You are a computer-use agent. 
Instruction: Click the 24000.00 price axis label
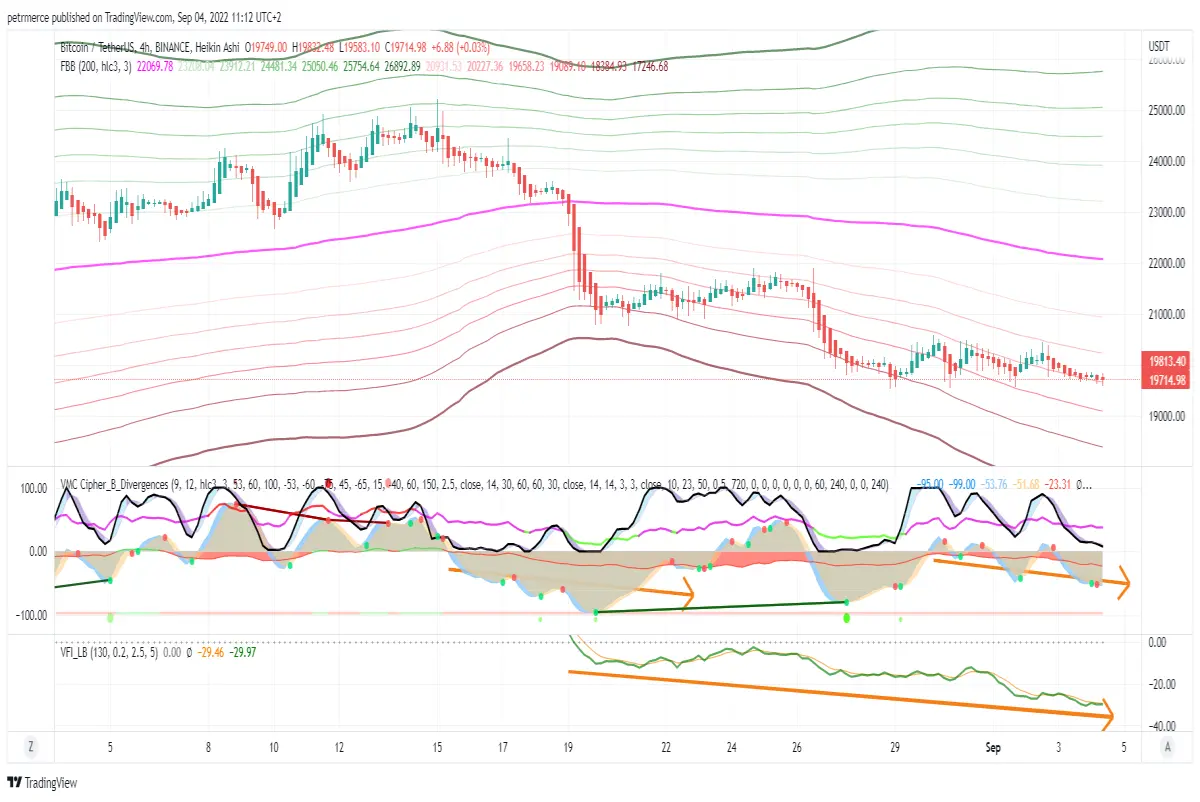pyautogui.click(x=1166, y=161)
